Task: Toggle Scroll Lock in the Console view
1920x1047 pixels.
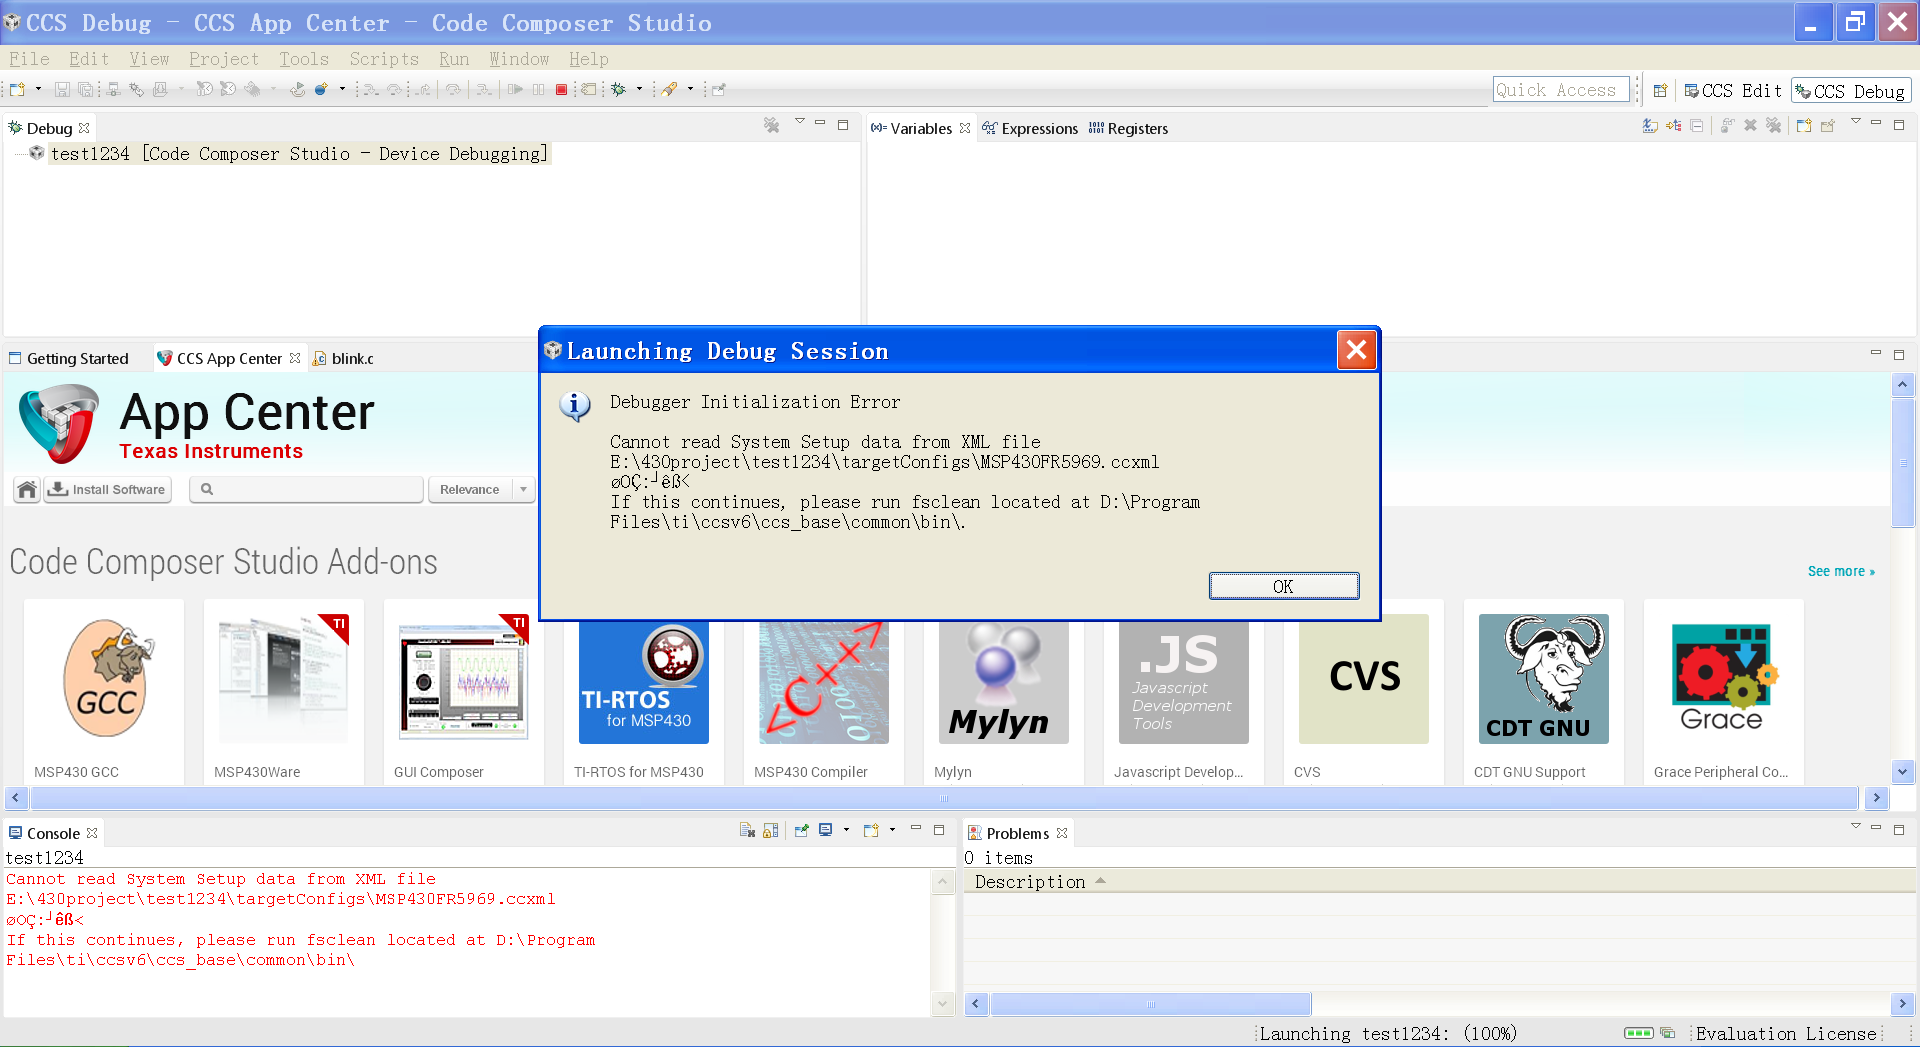Action: [x=771, y=830]
